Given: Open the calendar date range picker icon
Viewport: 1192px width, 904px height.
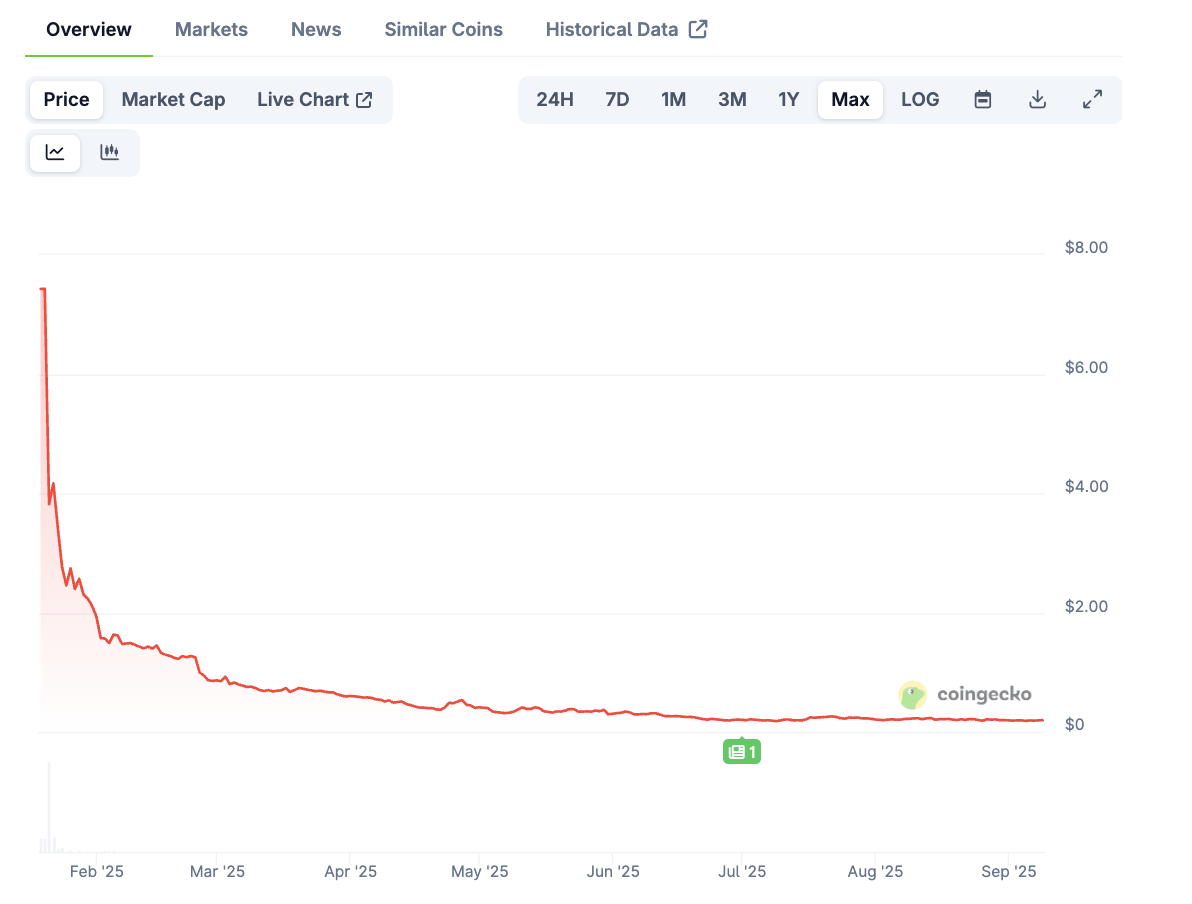Looking at the screenshot, I should pos(983,99).
